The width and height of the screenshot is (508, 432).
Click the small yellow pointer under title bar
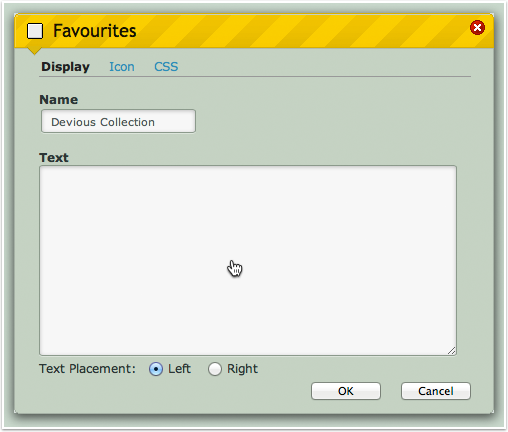[34, 51]
